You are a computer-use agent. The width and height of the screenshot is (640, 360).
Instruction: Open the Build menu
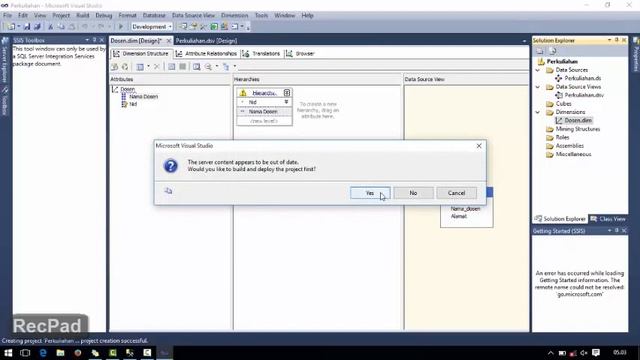(x=83, y=16)
